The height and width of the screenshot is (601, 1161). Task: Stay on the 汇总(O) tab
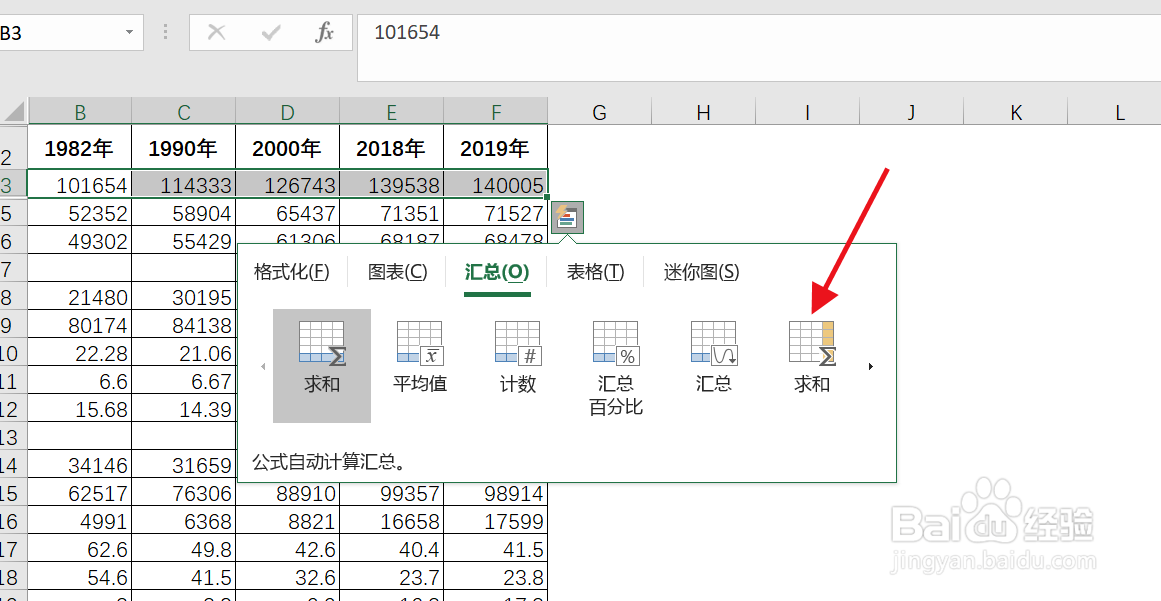(496, 271)
